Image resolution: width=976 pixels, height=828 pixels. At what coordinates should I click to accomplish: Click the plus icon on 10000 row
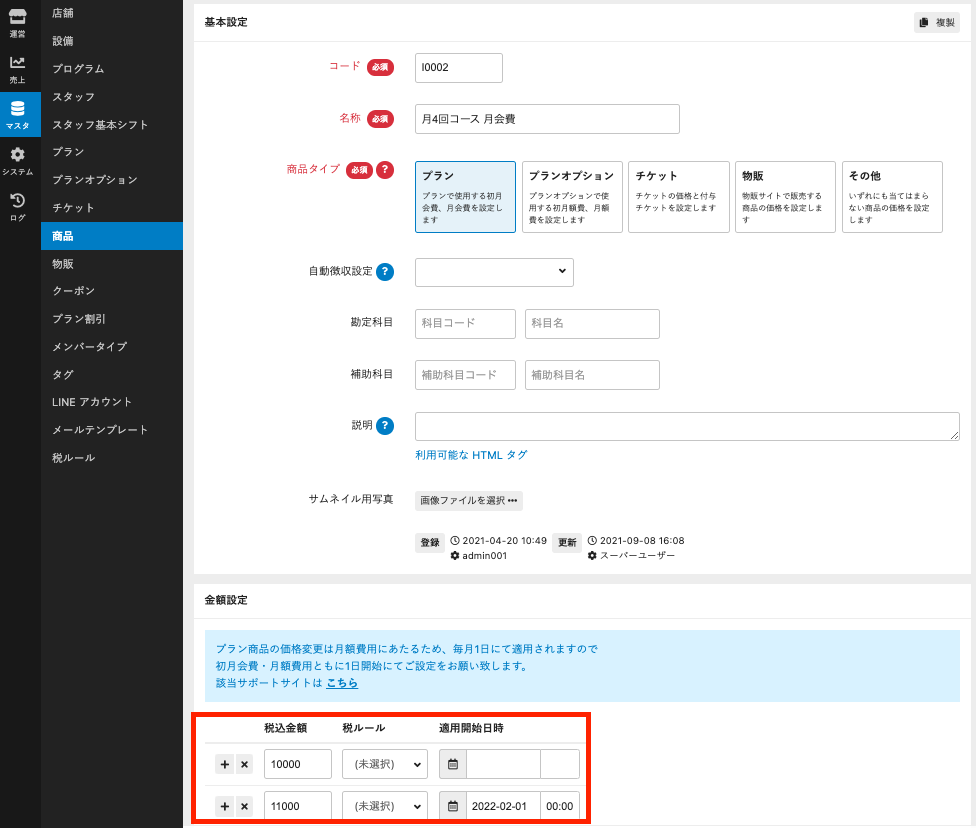[224, 765]
